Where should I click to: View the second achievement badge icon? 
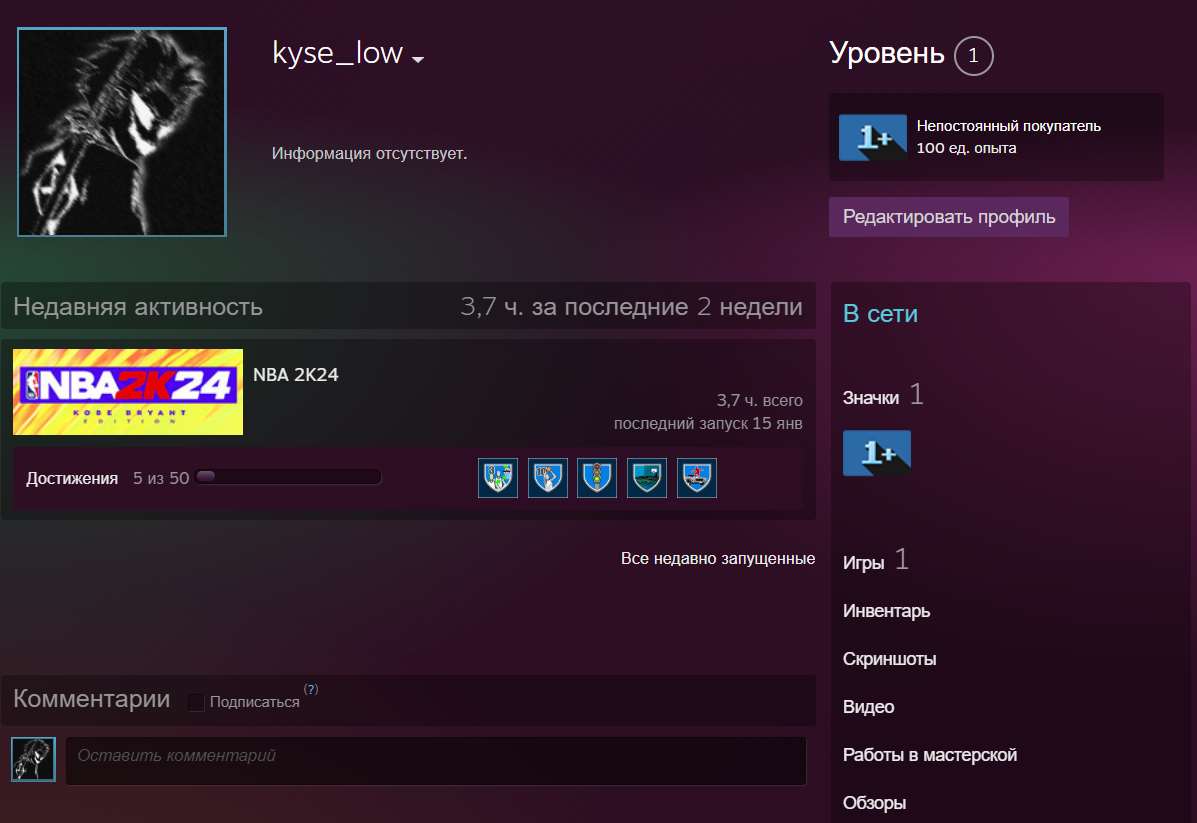coord(547,477)
